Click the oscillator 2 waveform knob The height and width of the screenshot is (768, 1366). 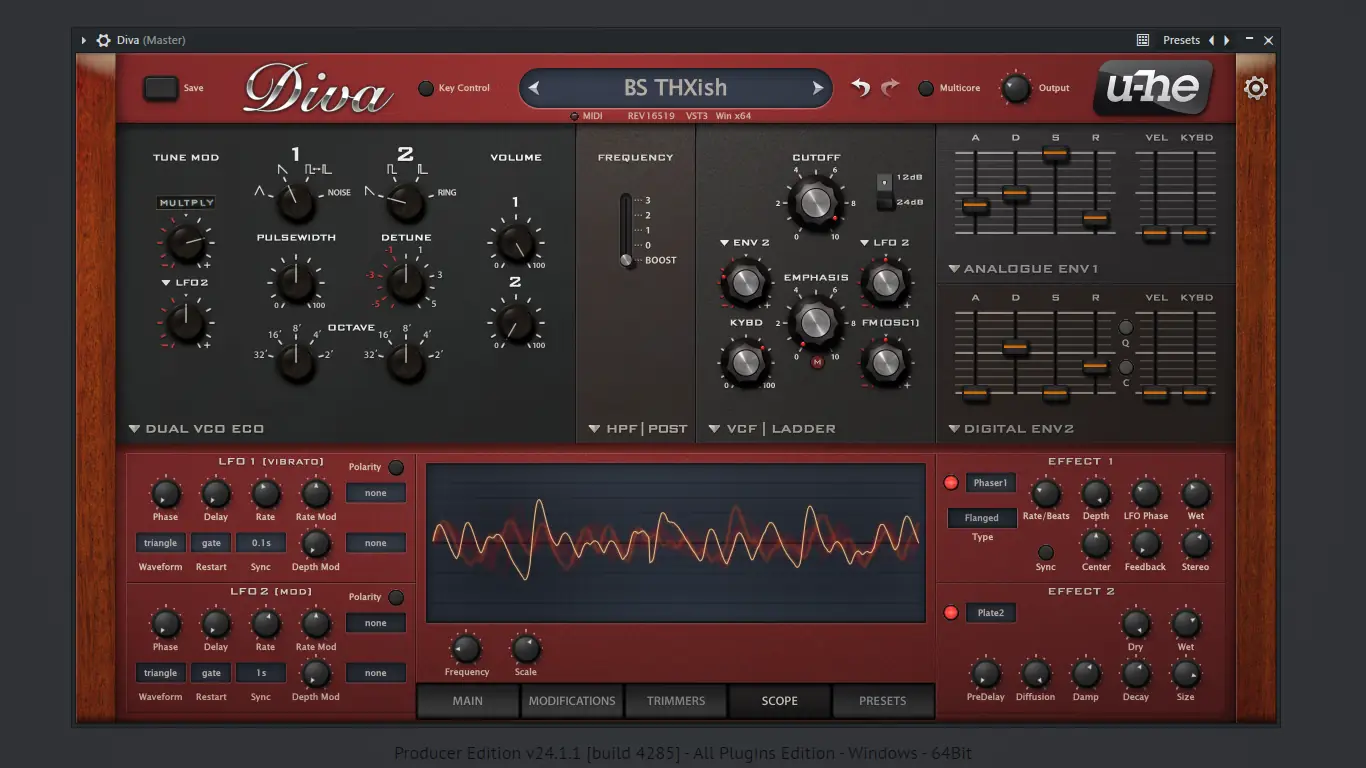click(405, 202)
